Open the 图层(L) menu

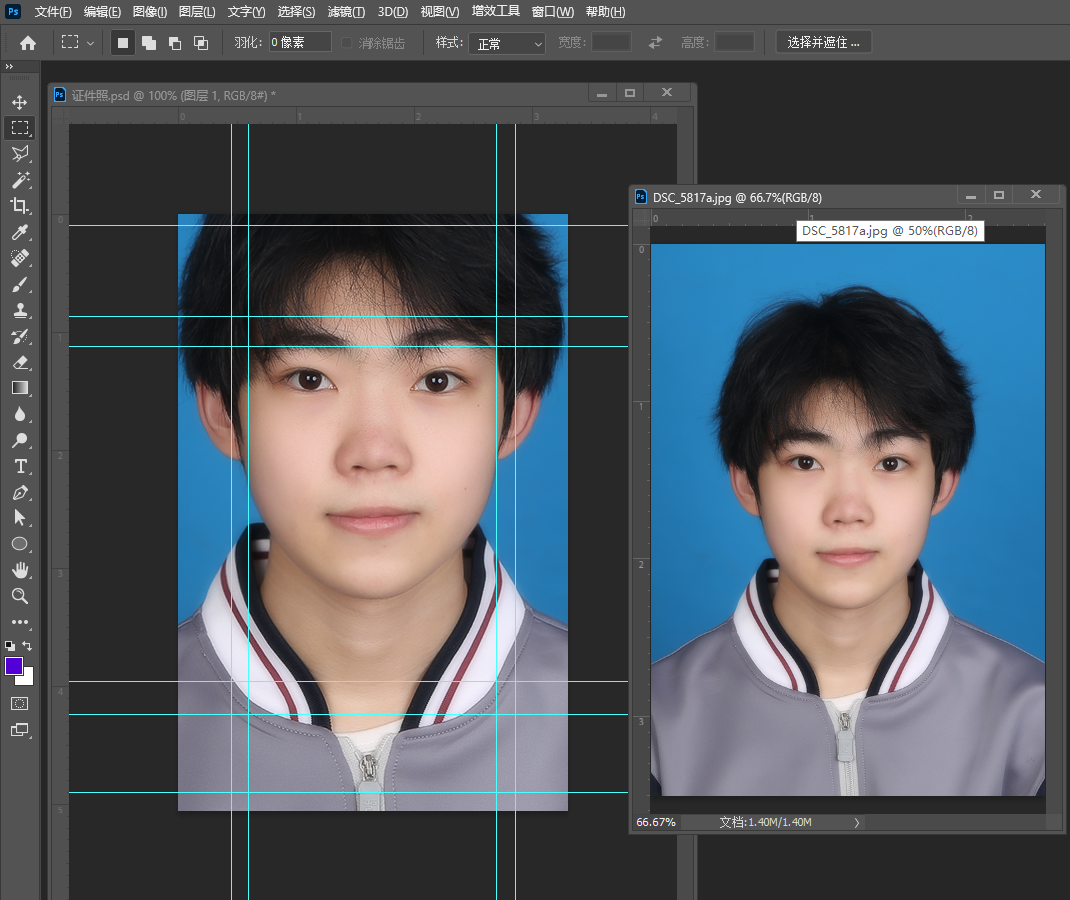(197, 12)
